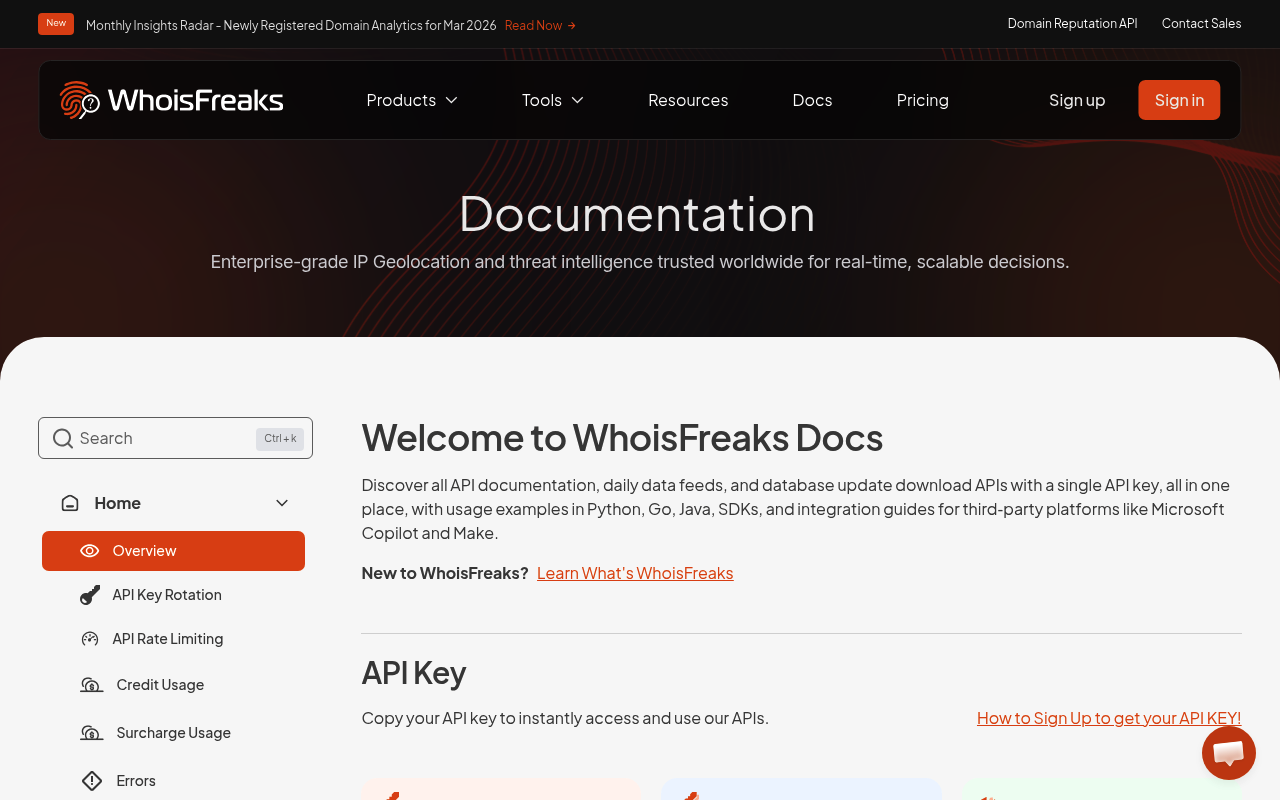The height and width of the screenshot is (800, 1280).
Task: Open Credit Usage in sidebar
Action: (x=160, y=685)
